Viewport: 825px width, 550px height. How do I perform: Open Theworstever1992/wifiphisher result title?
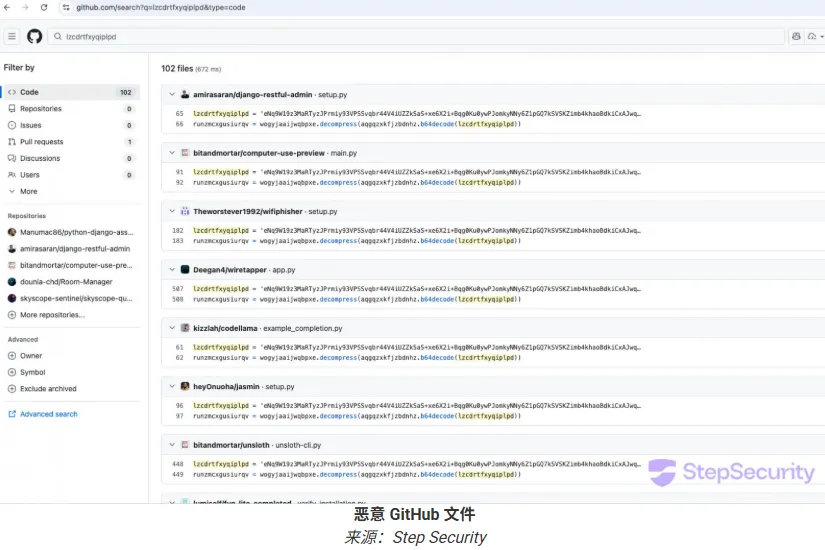248,212
